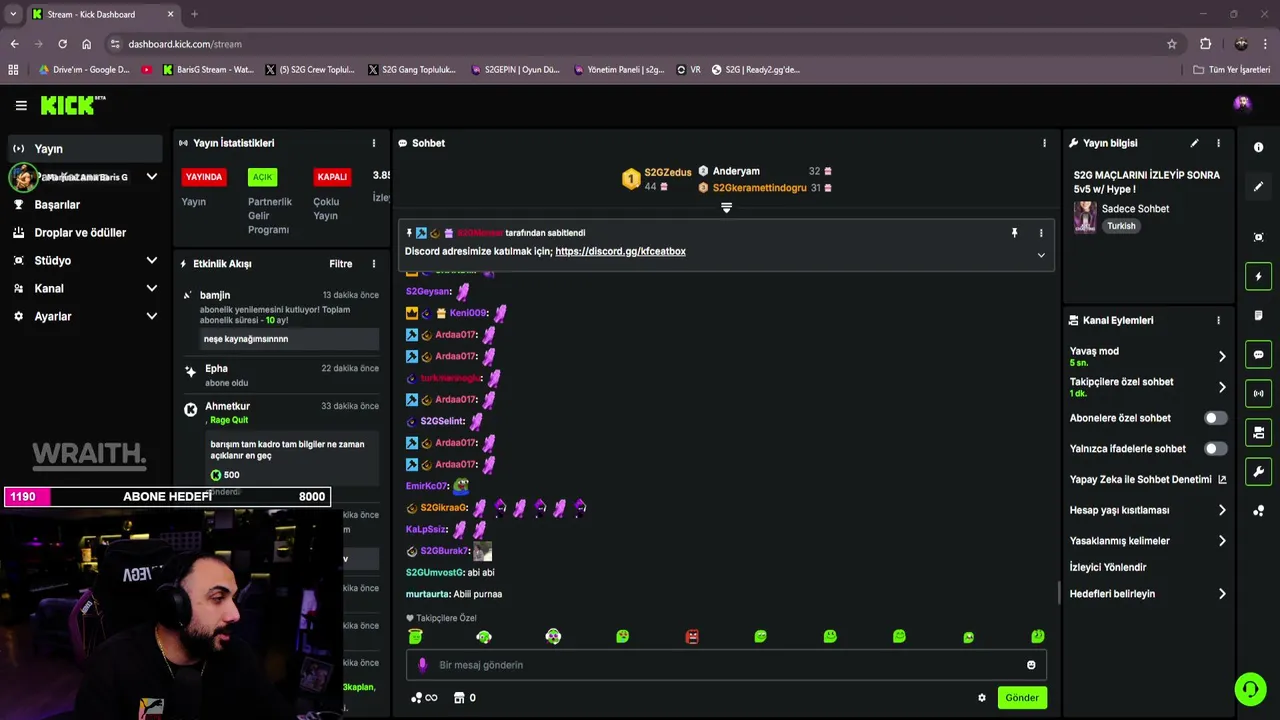Expand the pinned message chevron
This screenshot has height=720, width=1280.
(x=1041, y=255)
